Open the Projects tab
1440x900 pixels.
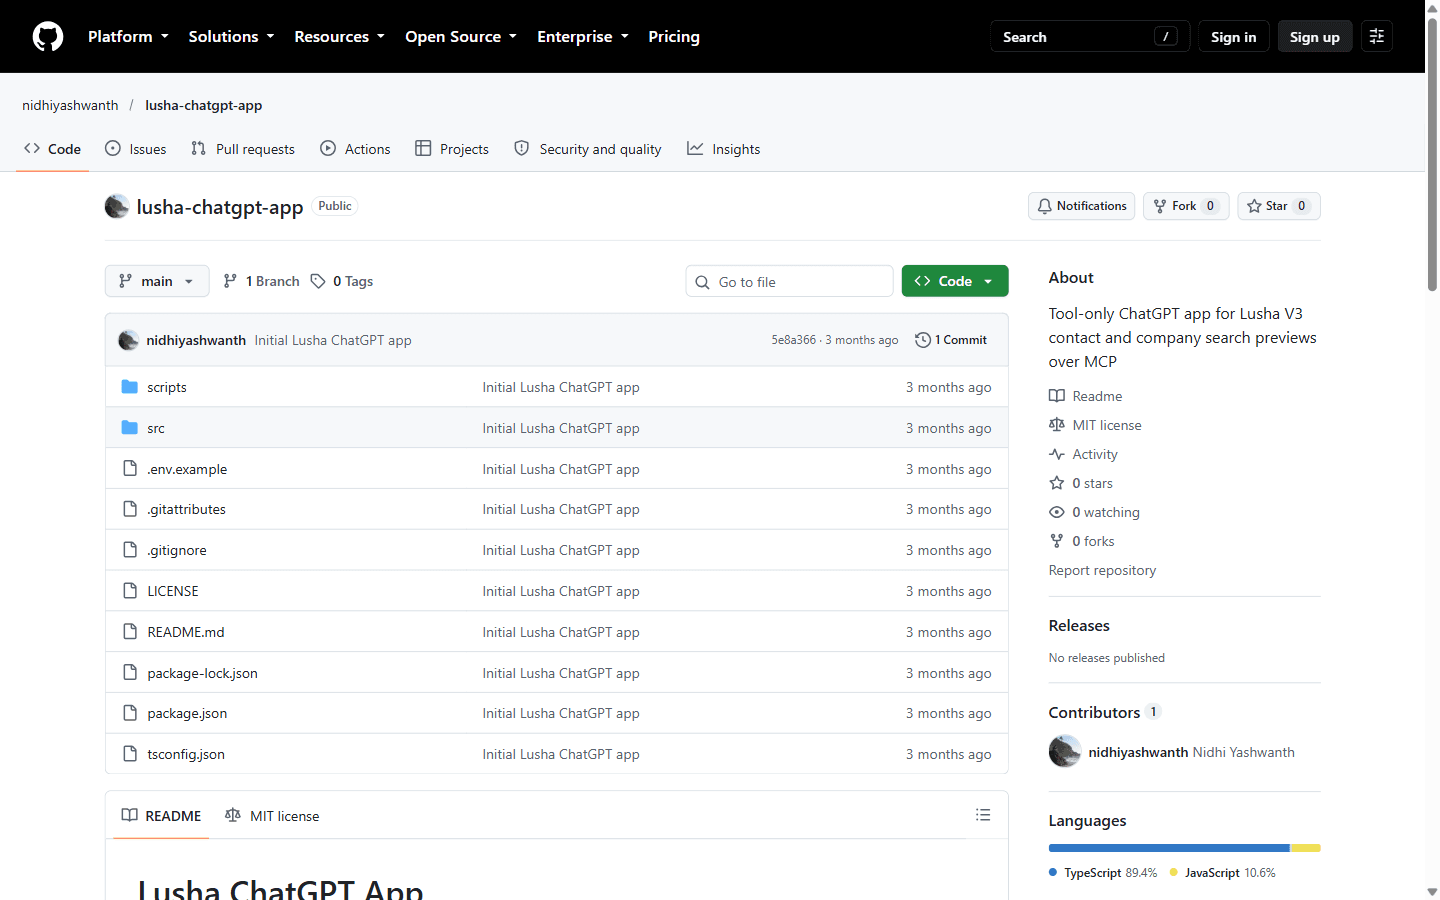coord(452,149)
